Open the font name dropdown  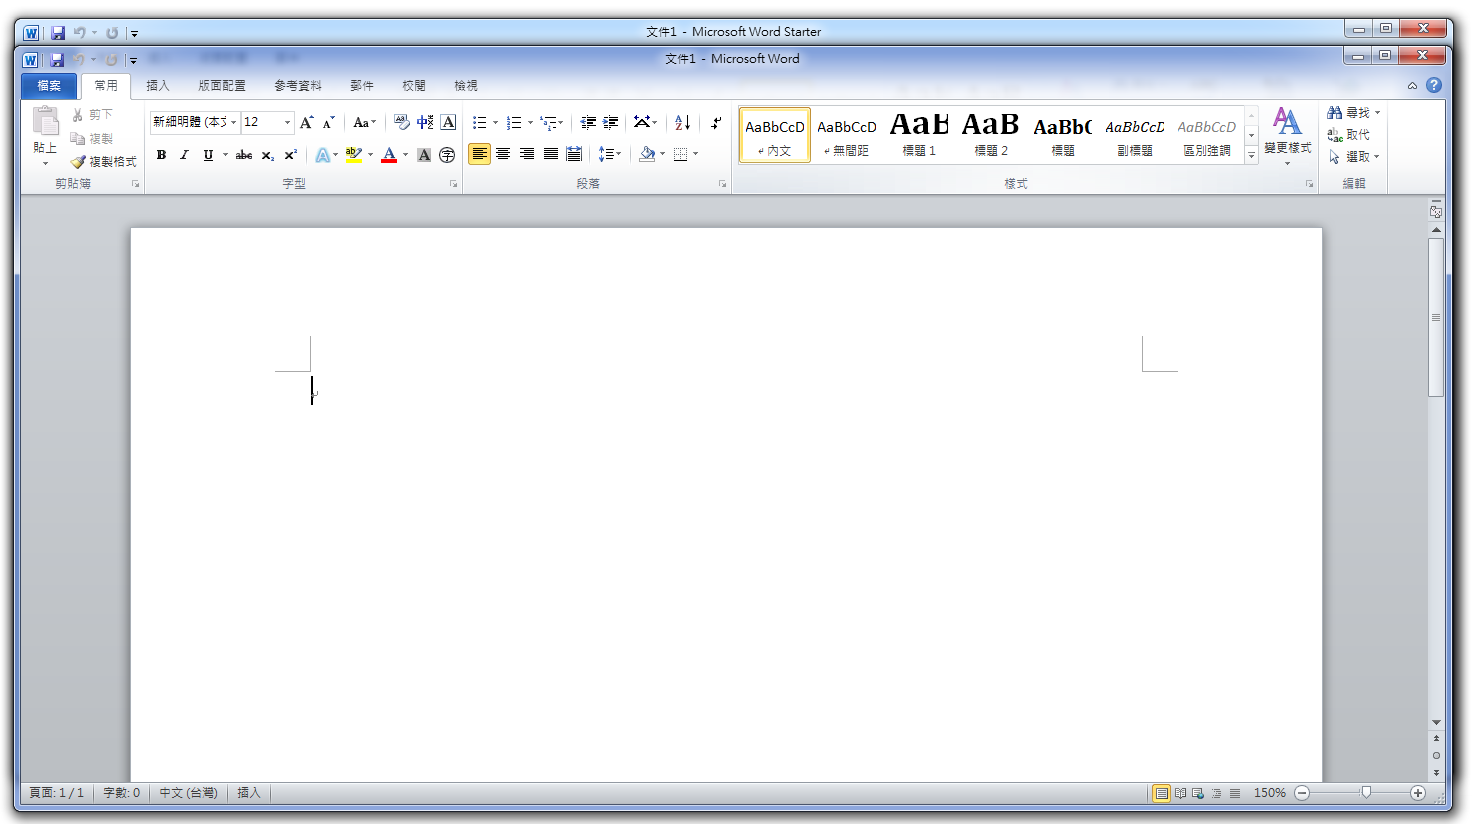pos(234,122)
